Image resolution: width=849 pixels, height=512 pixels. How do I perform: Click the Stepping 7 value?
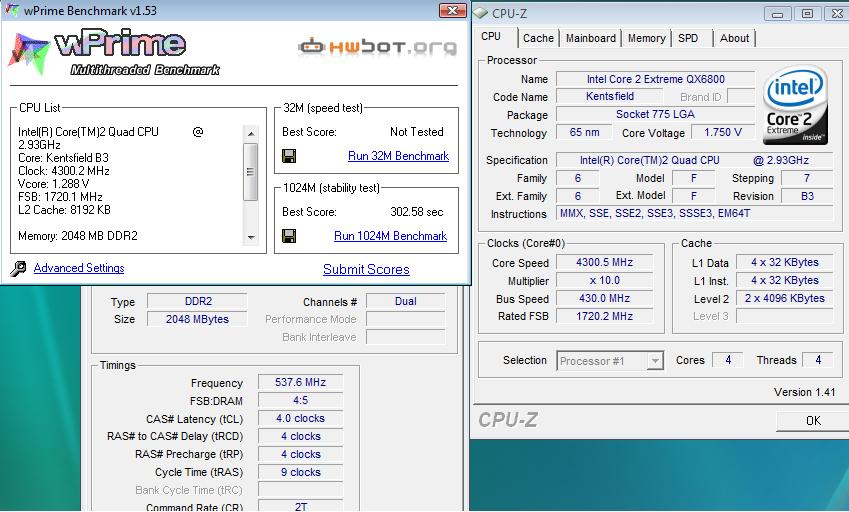pyautogui.click(x=807, y=178)
